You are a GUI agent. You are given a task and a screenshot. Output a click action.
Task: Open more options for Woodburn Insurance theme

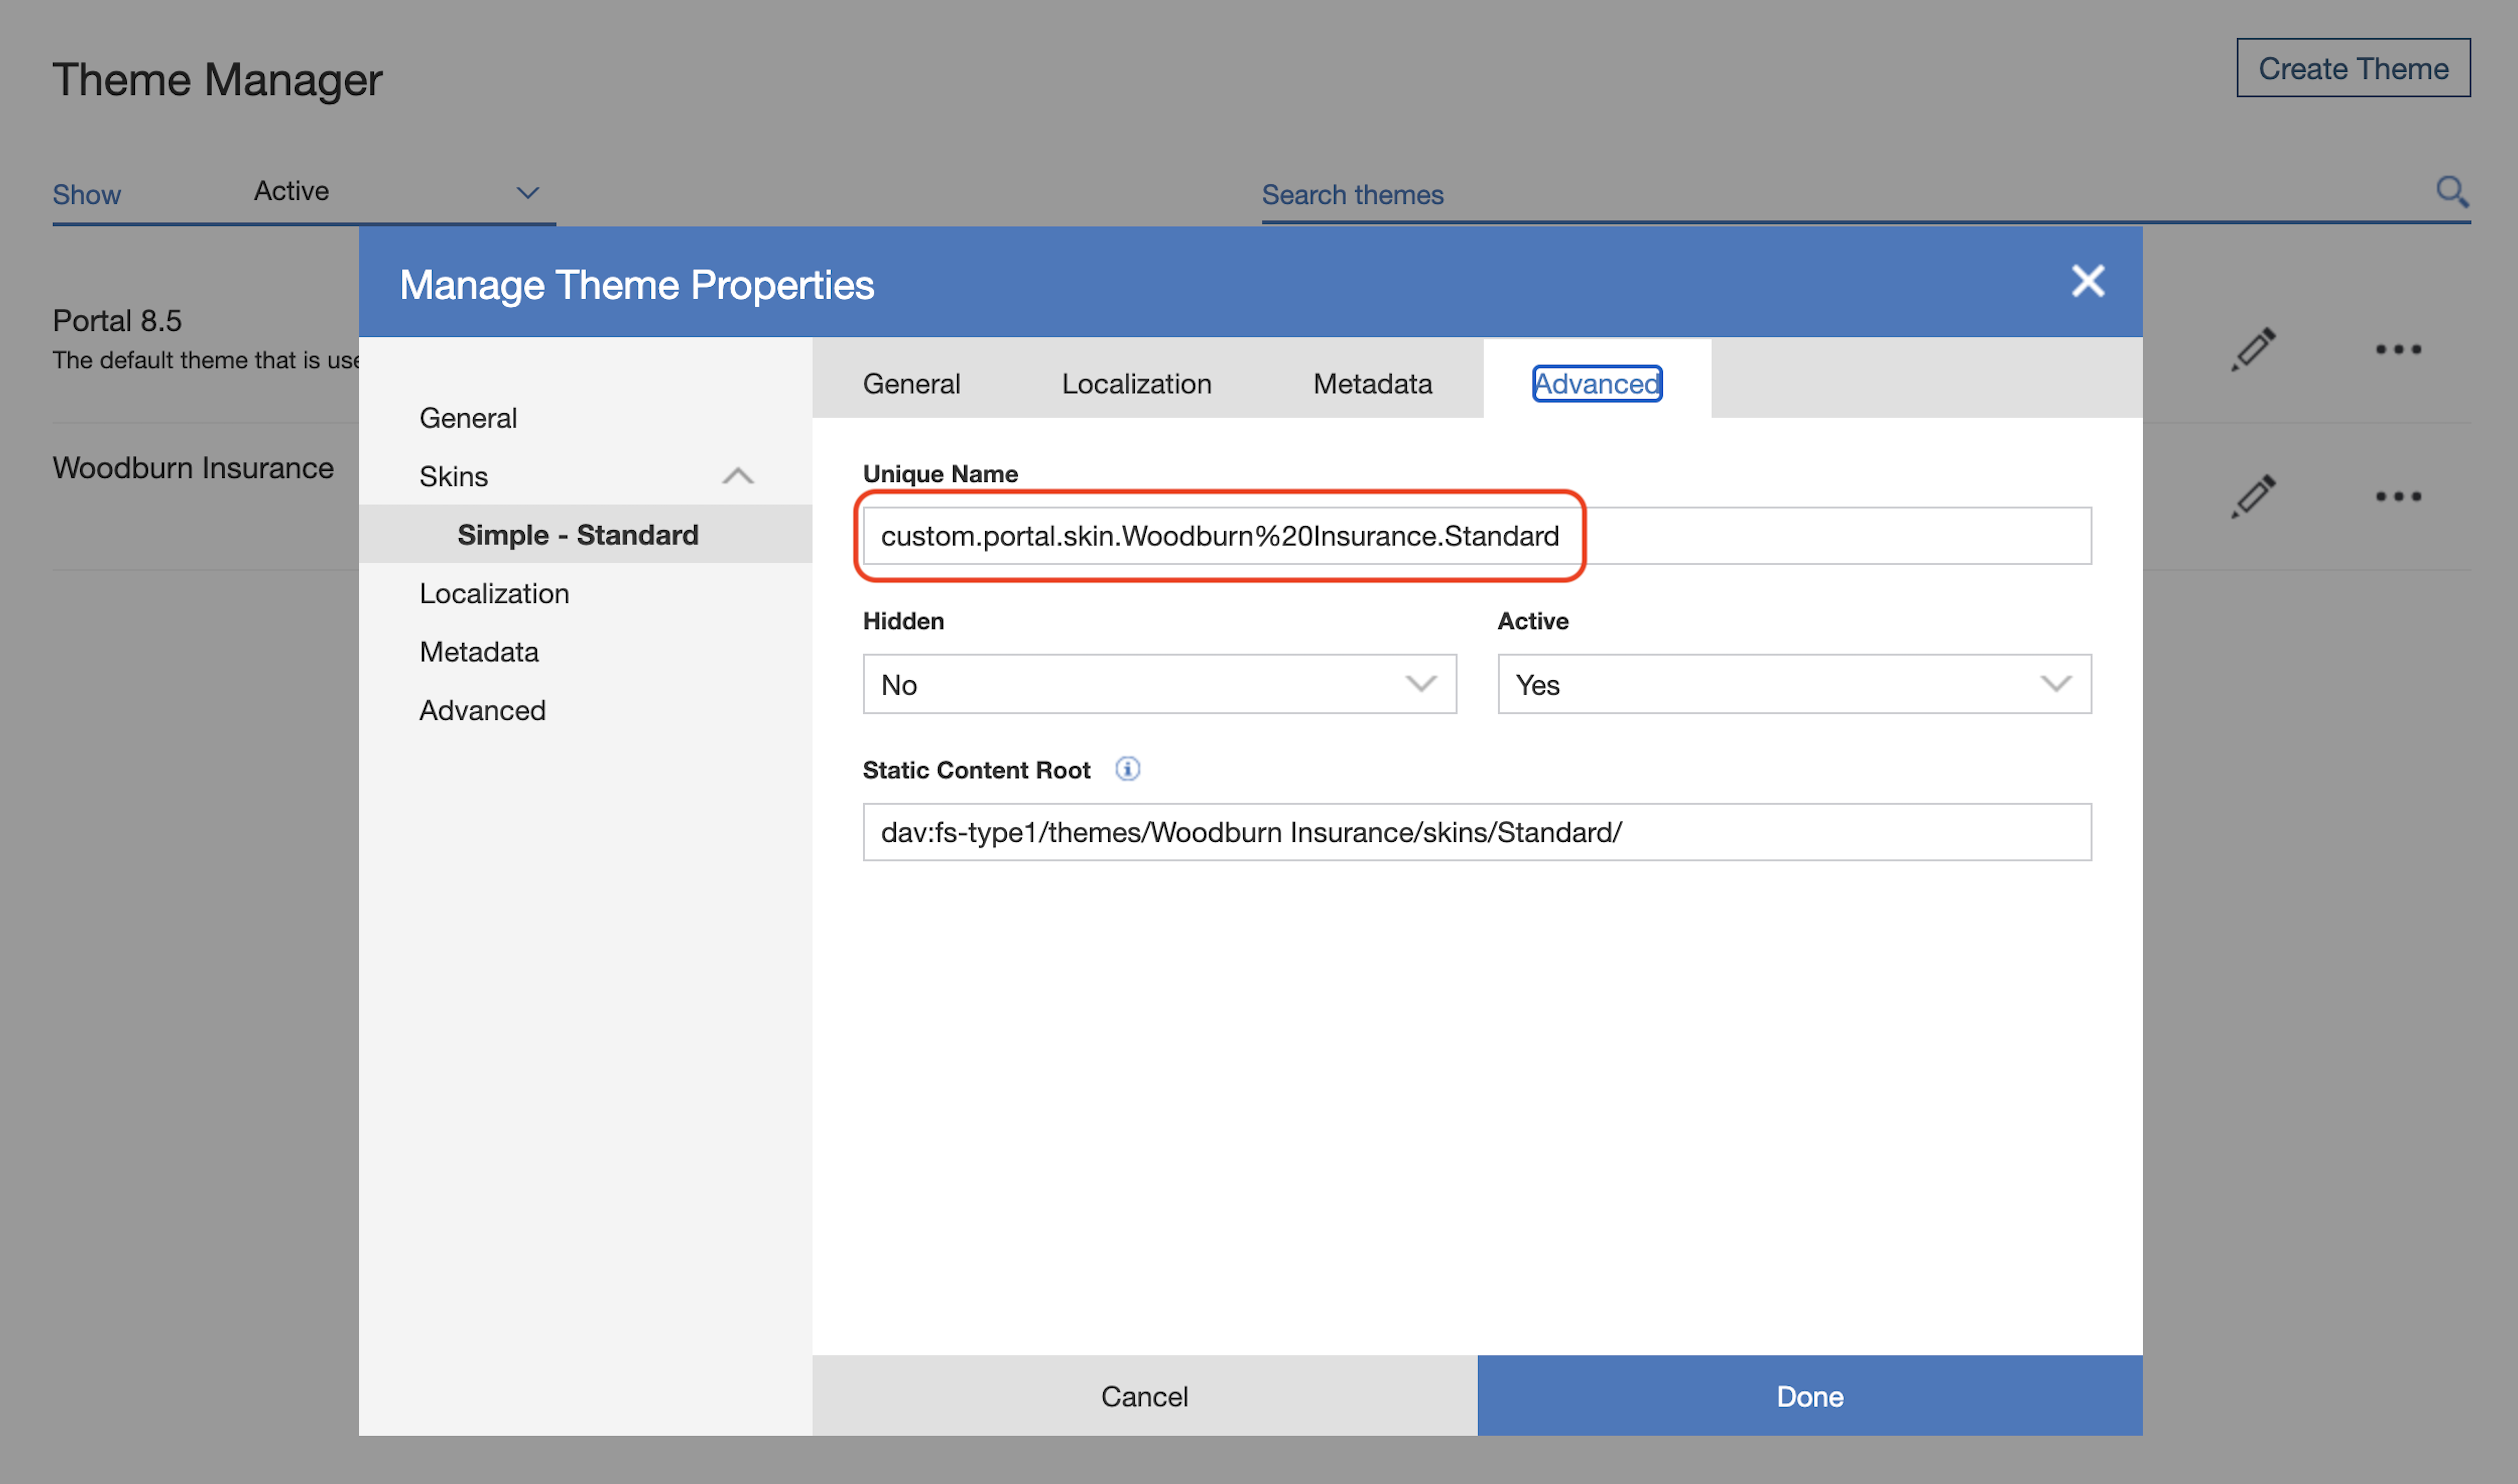2398,496
